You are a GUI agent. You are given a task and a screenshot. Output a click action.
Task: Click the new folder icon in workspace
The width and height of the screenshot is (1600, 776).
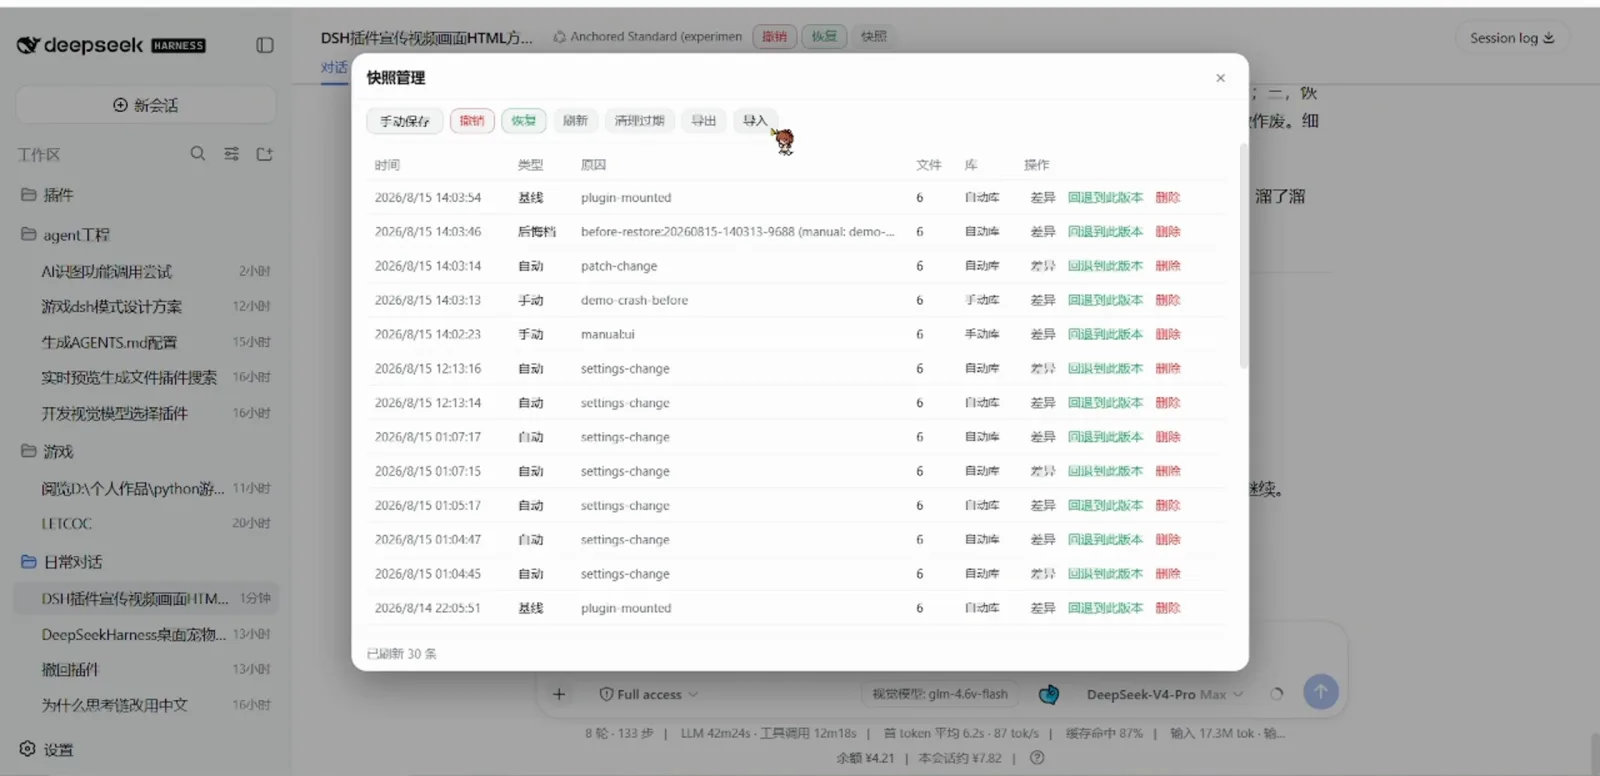point(265,154)
